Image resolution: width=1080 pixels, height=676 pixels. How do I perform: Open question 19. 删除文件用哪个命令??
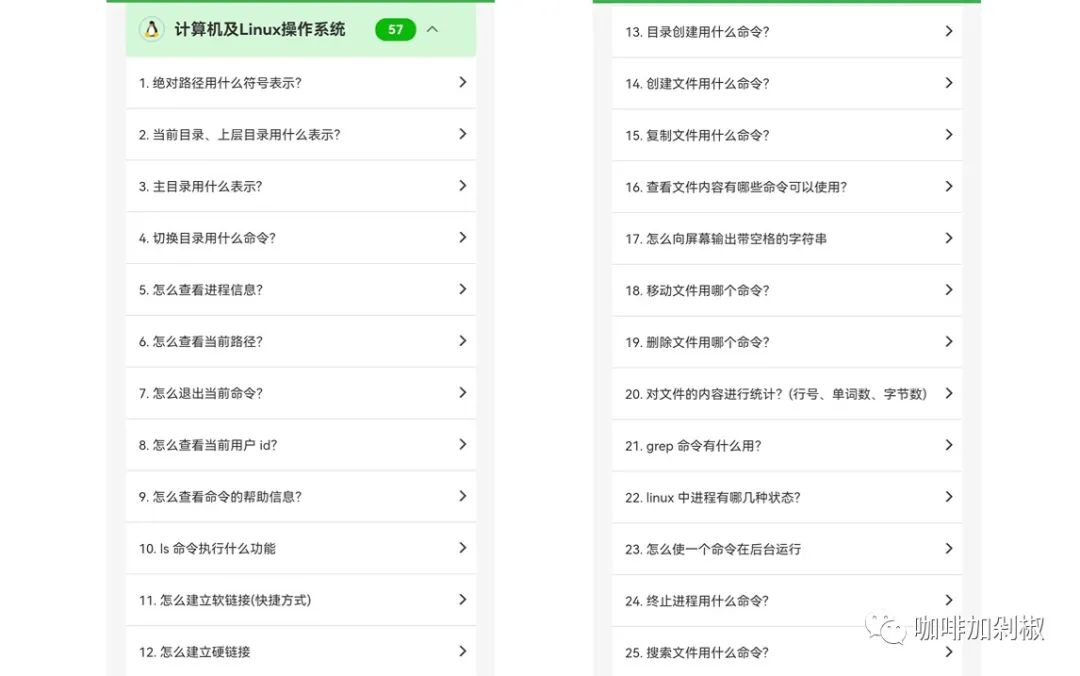787,342
